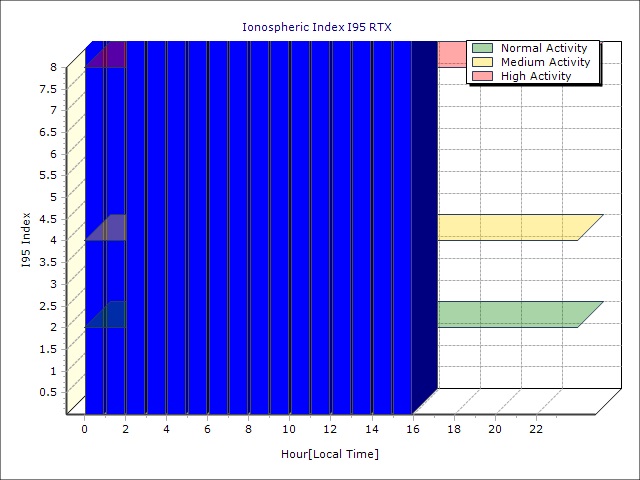Click x-axis hour label 20
The image size is (640, 480).
coord(495,429)
